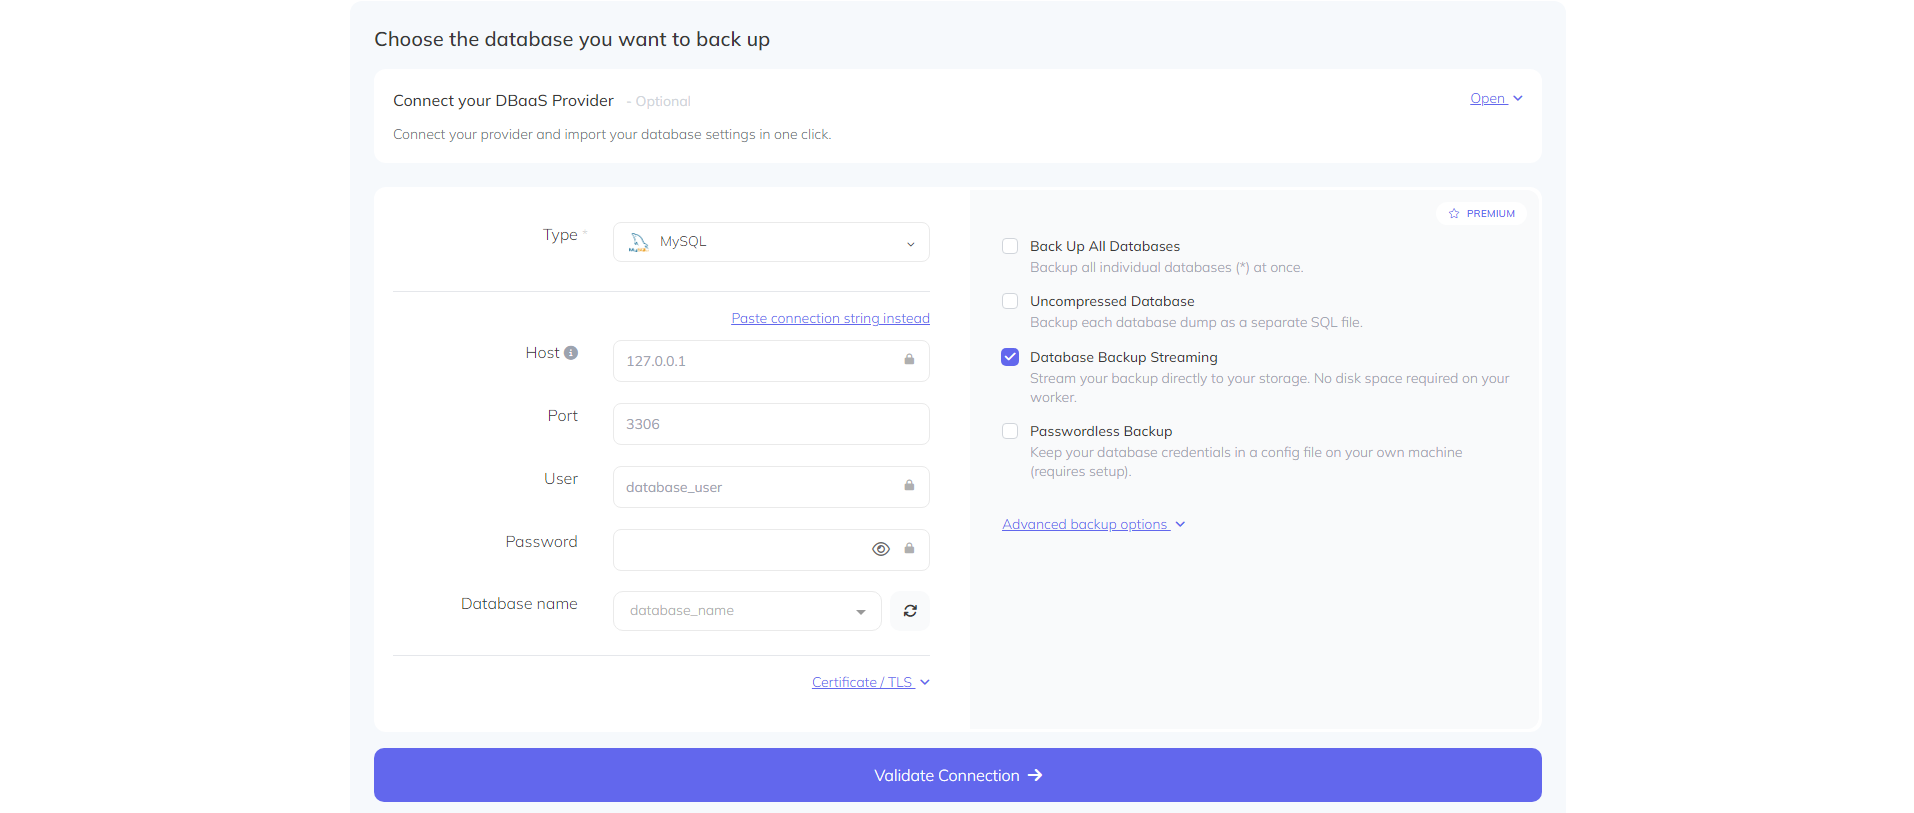Click the lock icon in User field

point(909,486)
